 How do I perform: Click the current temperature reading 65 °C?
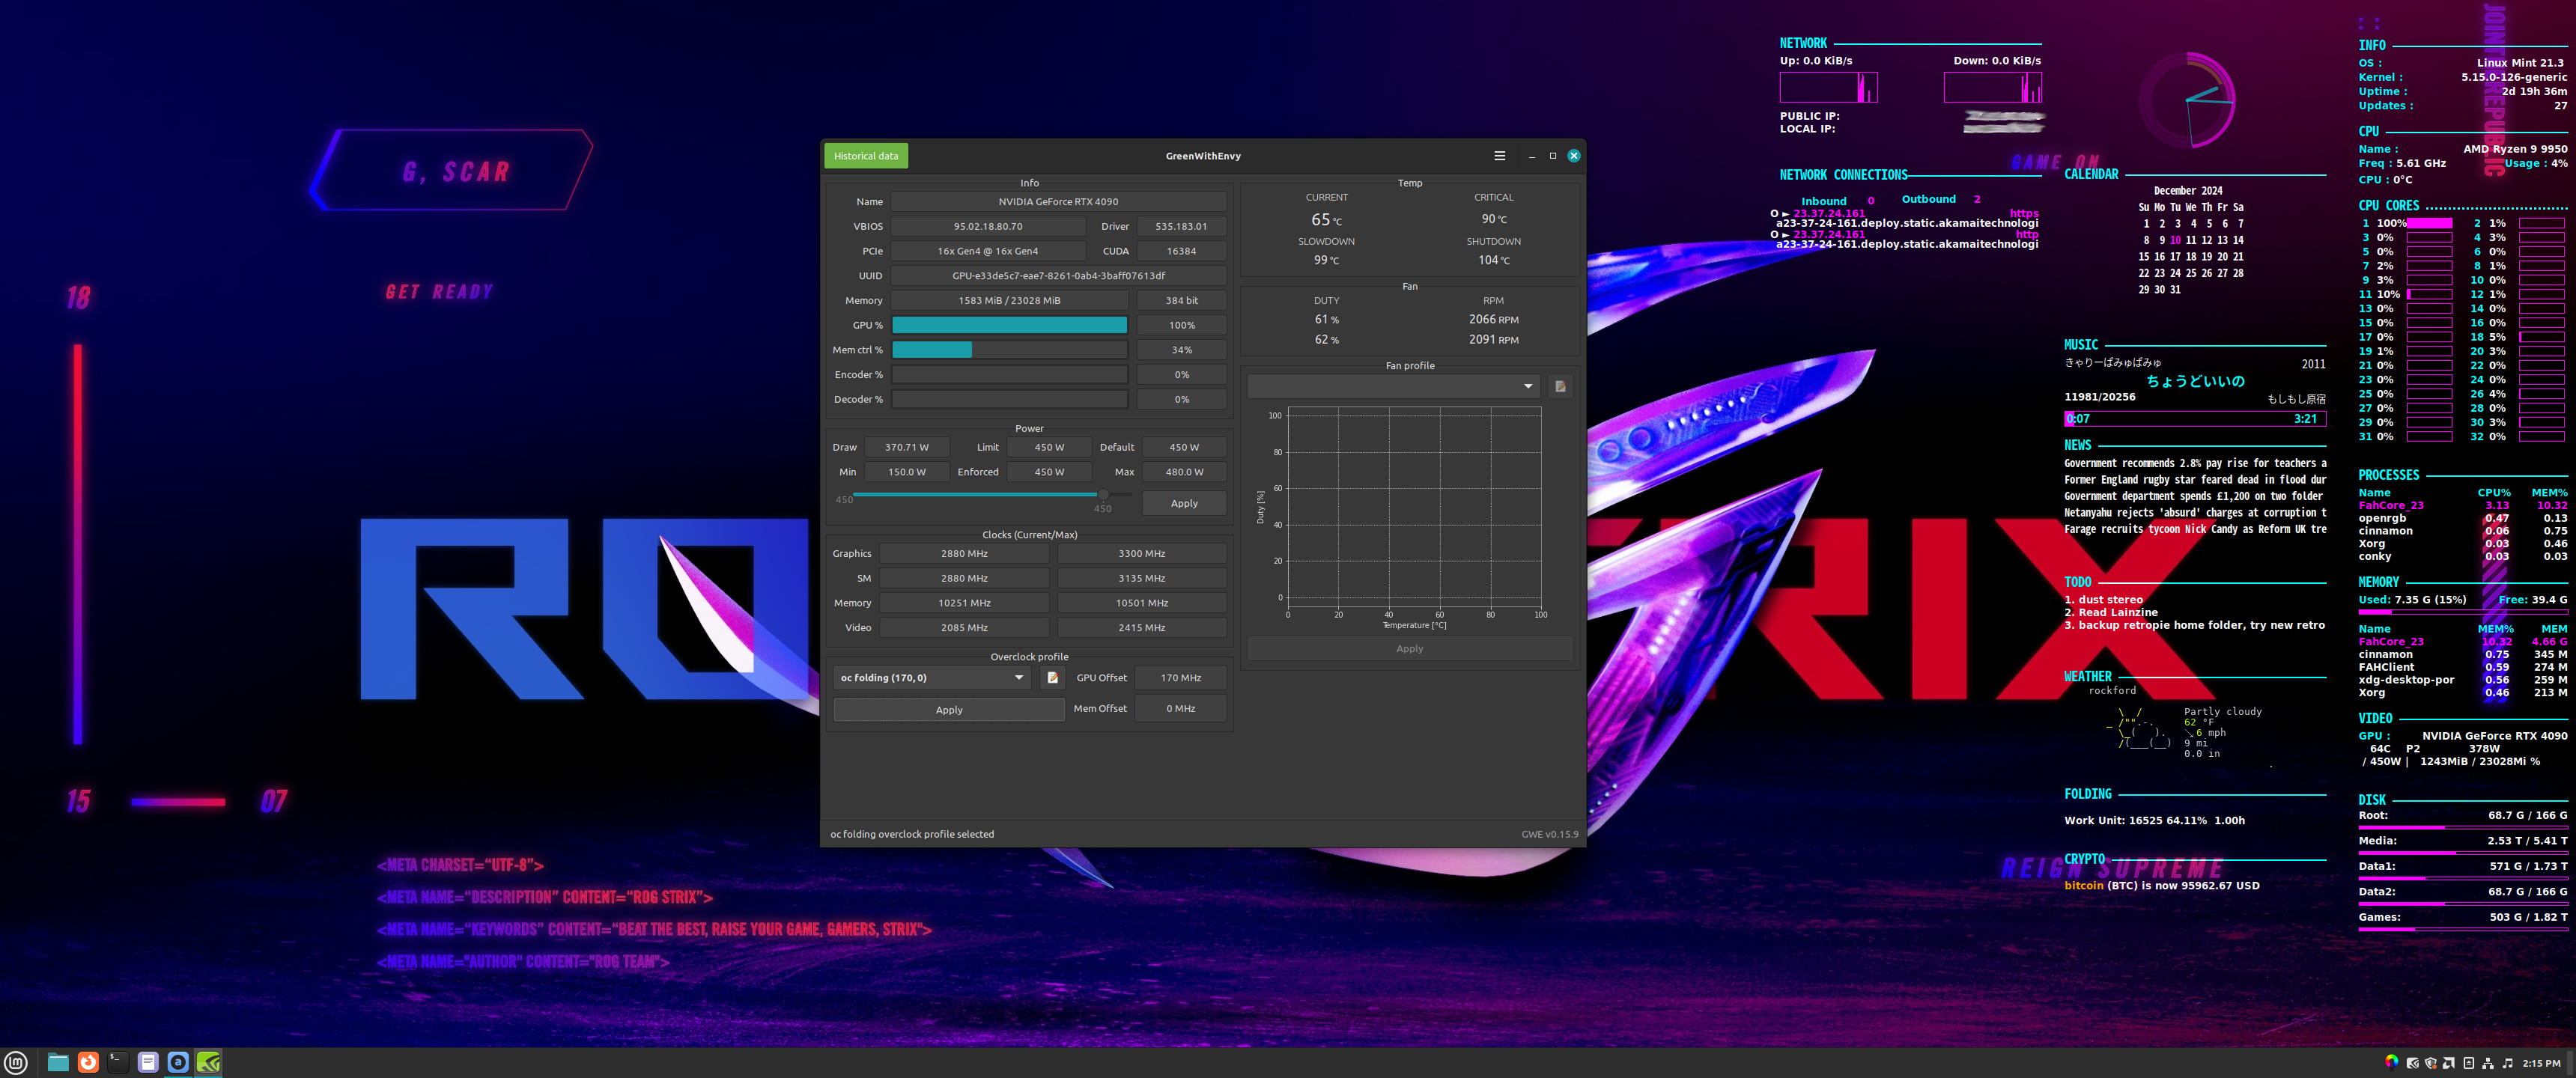click(x=1327, y=220)
